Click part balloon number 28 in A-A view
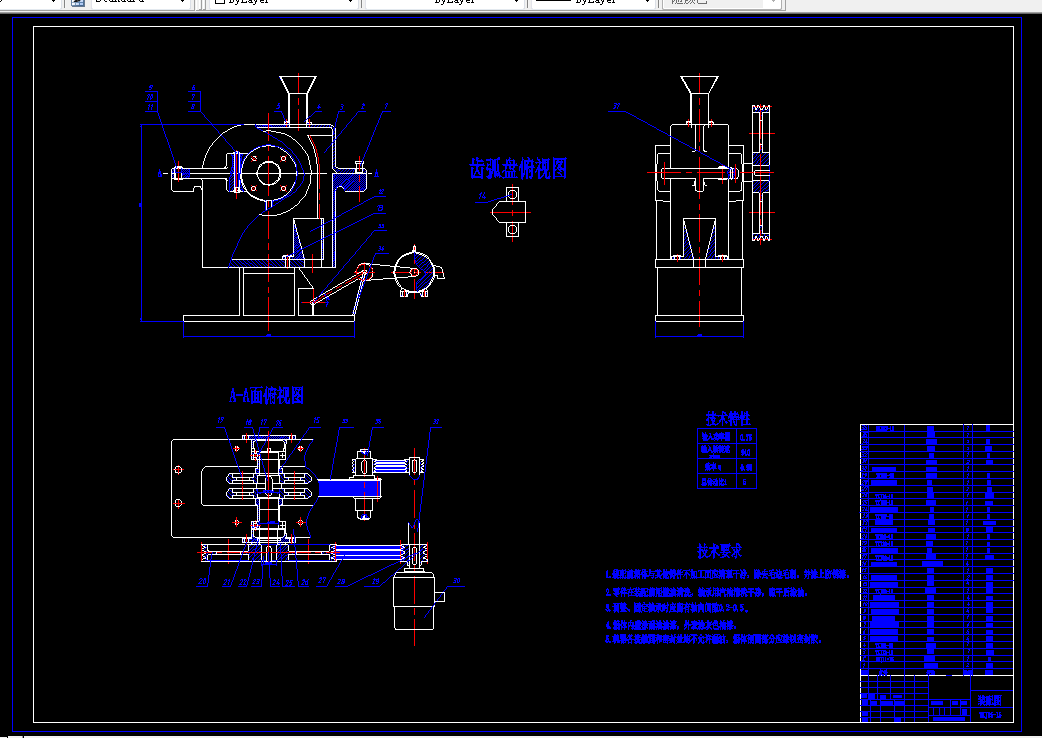Screen dimensions: 1042x738 click(341, 581)
